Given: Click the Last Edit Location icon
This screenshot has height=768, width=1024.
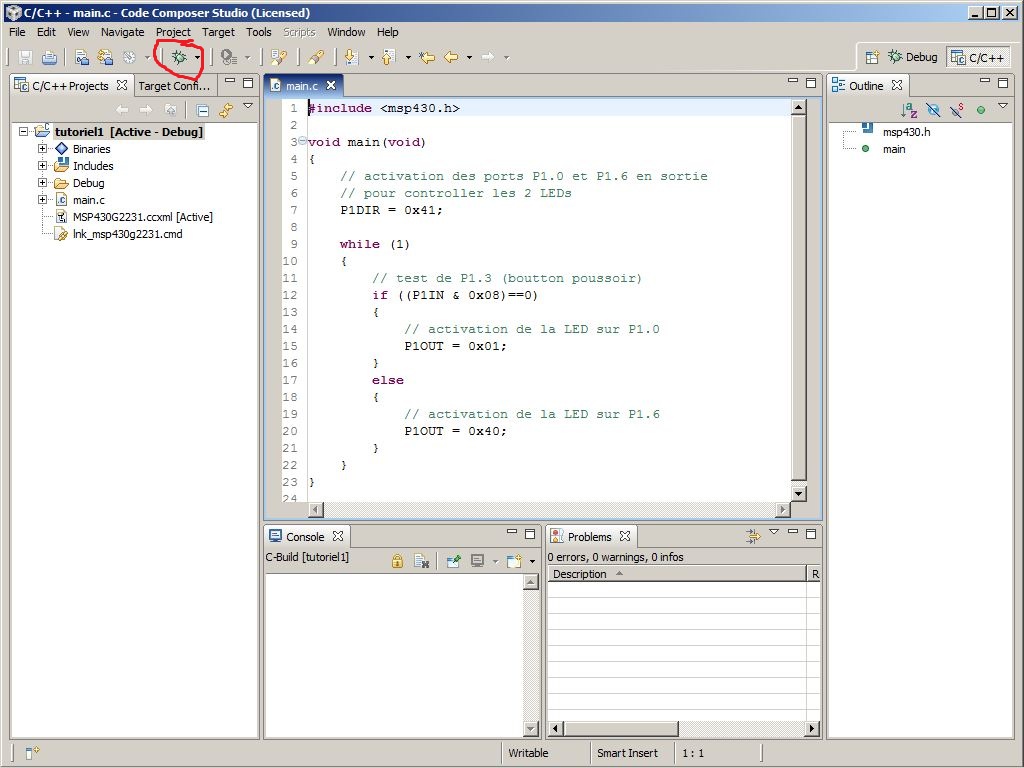Looking at the screenshot, I should [x=427, y=57].
